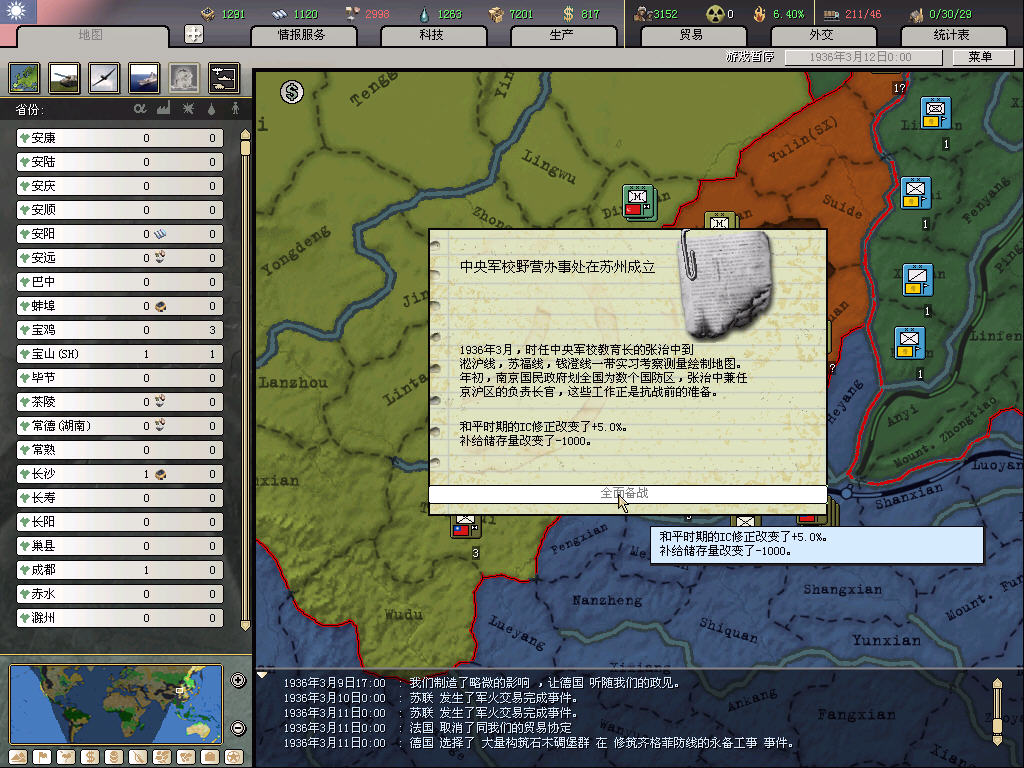Open the 情报服务 intelligence tab
Image resolution: width=1024 pixels, height=768 pixels.
click(302, 35)
